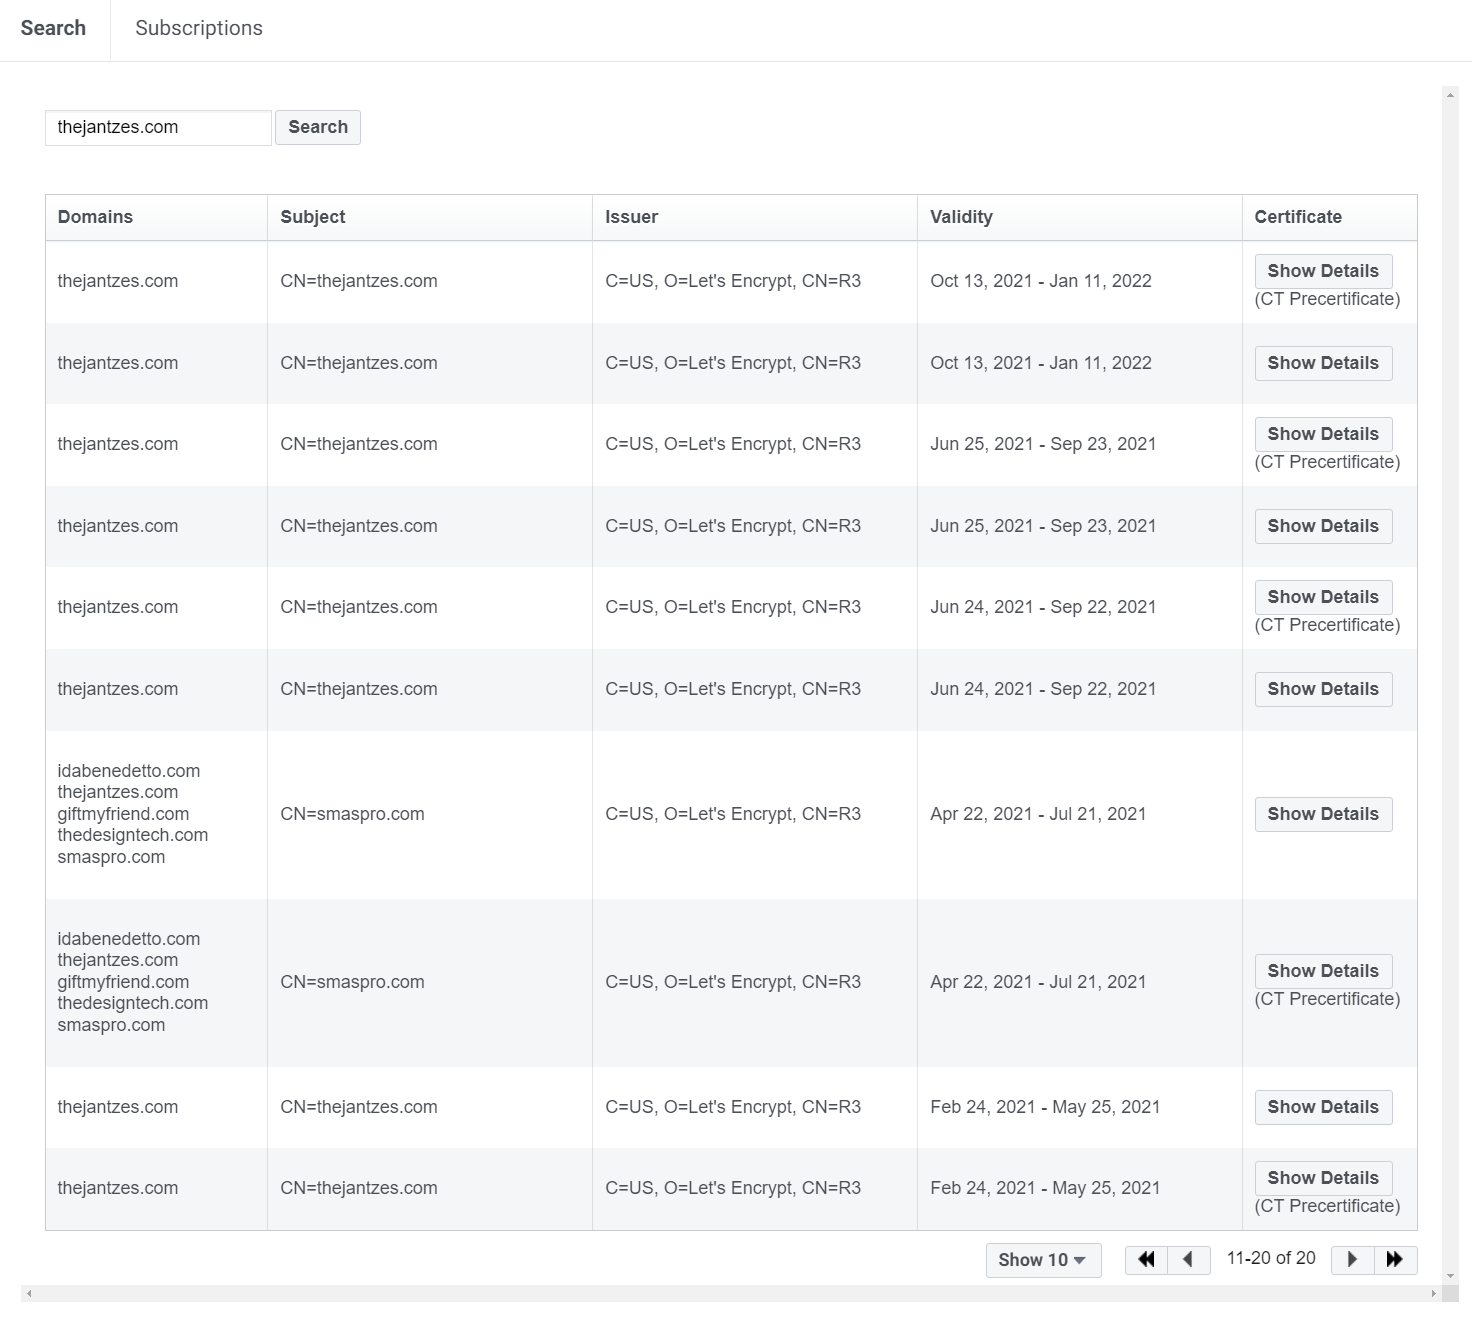
Task: Show Details for Oct 13, 2021 CT Precertificate
Action: (1323, 271)
